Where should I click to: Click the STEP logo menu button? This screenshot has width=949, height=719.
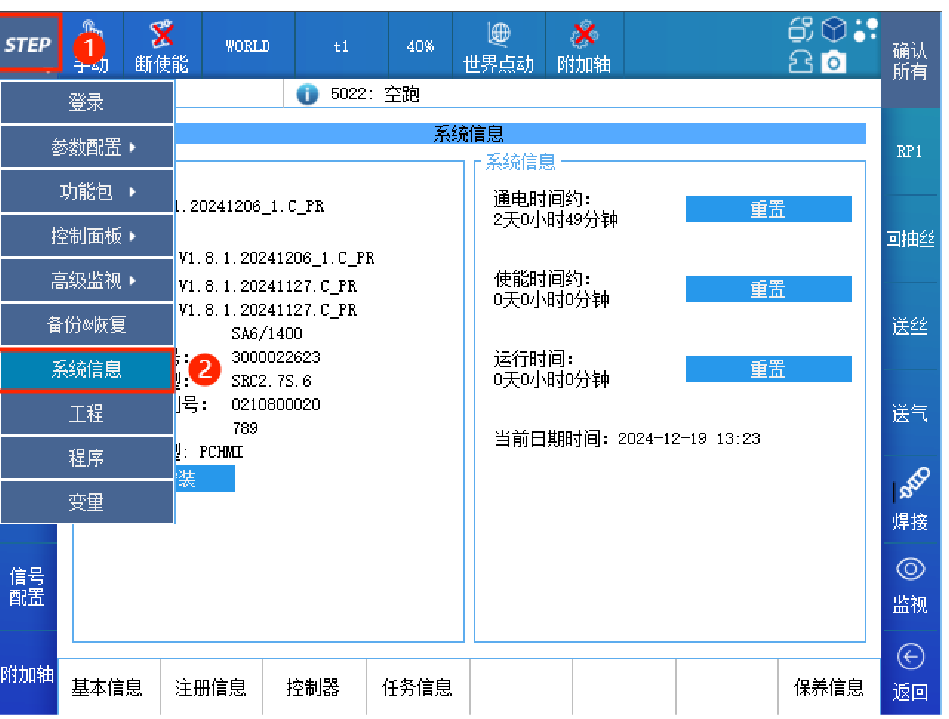(x=29, y=44)
